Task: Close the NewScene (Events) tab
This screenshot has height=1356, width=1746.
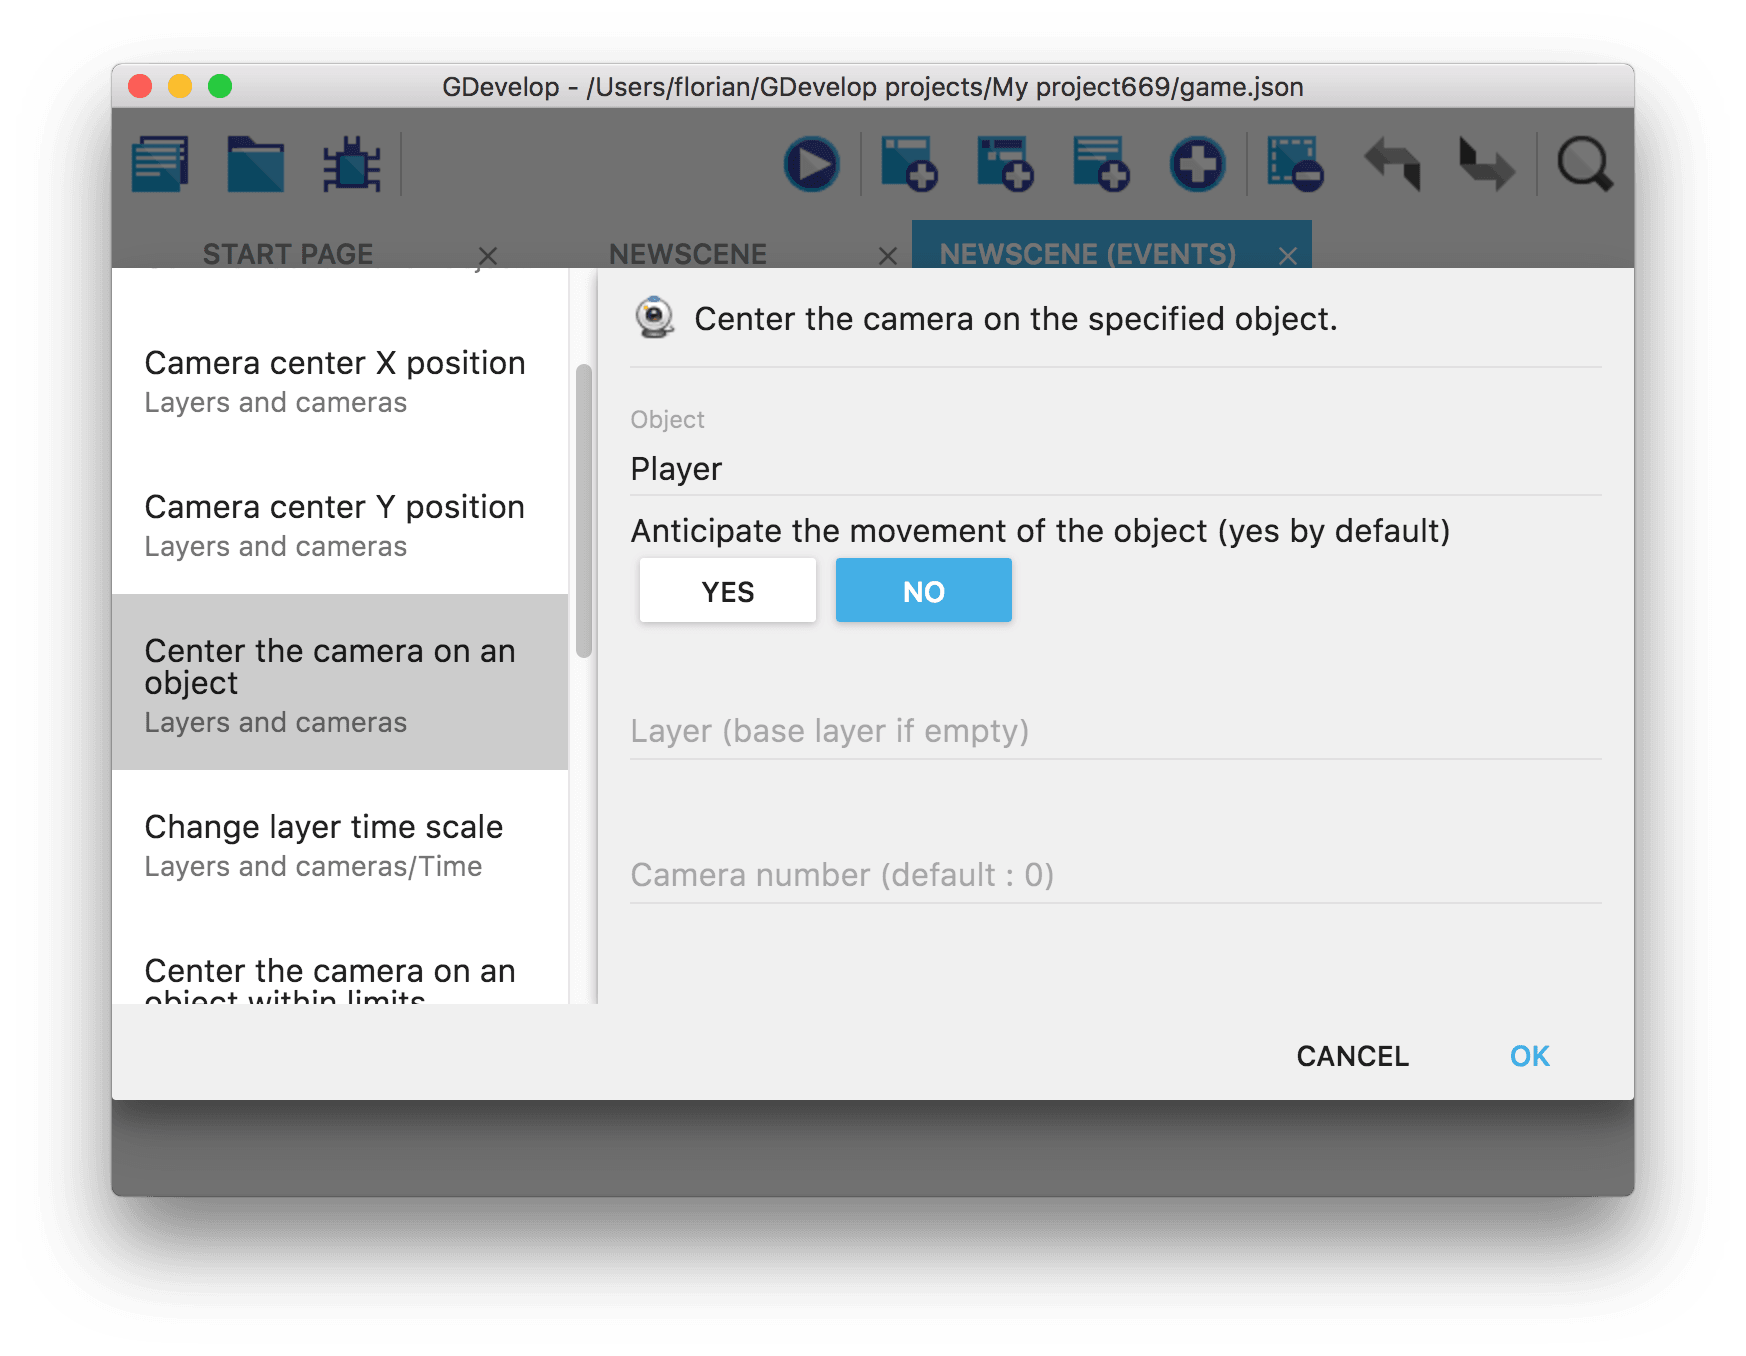Action: click(x=1288, y=256)
